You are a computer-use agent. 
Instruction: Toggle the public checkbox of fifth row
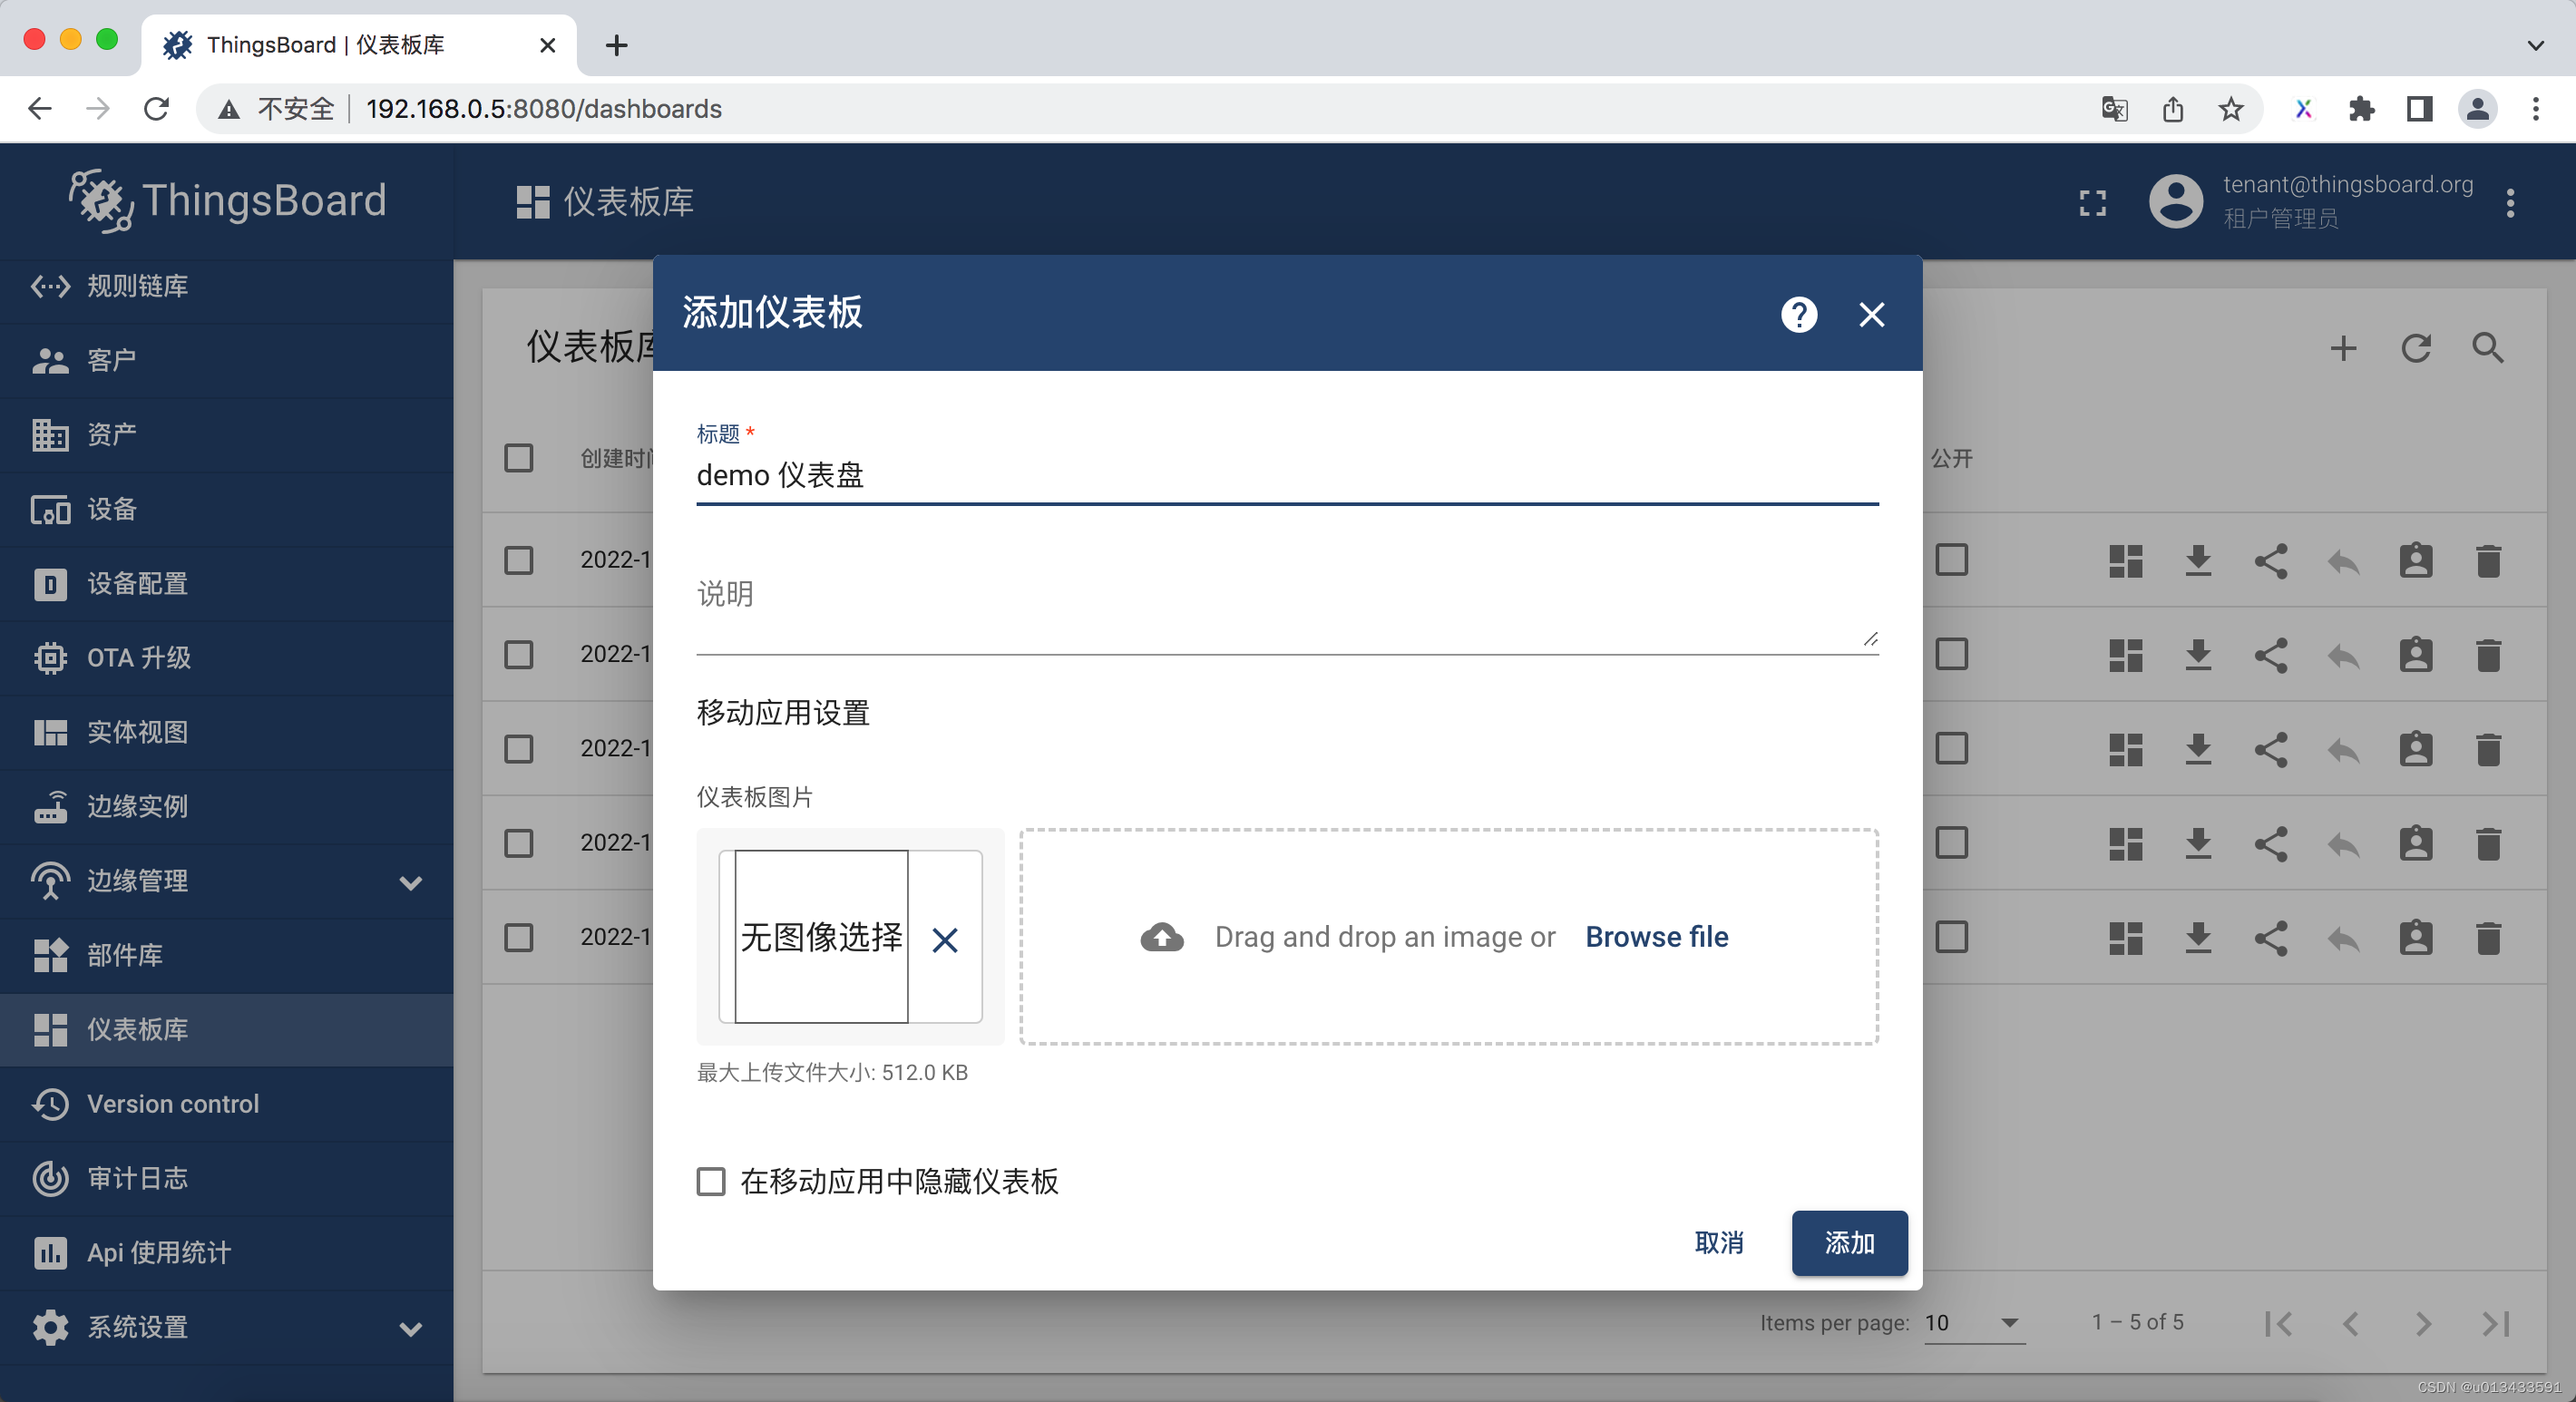[1951, 938]
